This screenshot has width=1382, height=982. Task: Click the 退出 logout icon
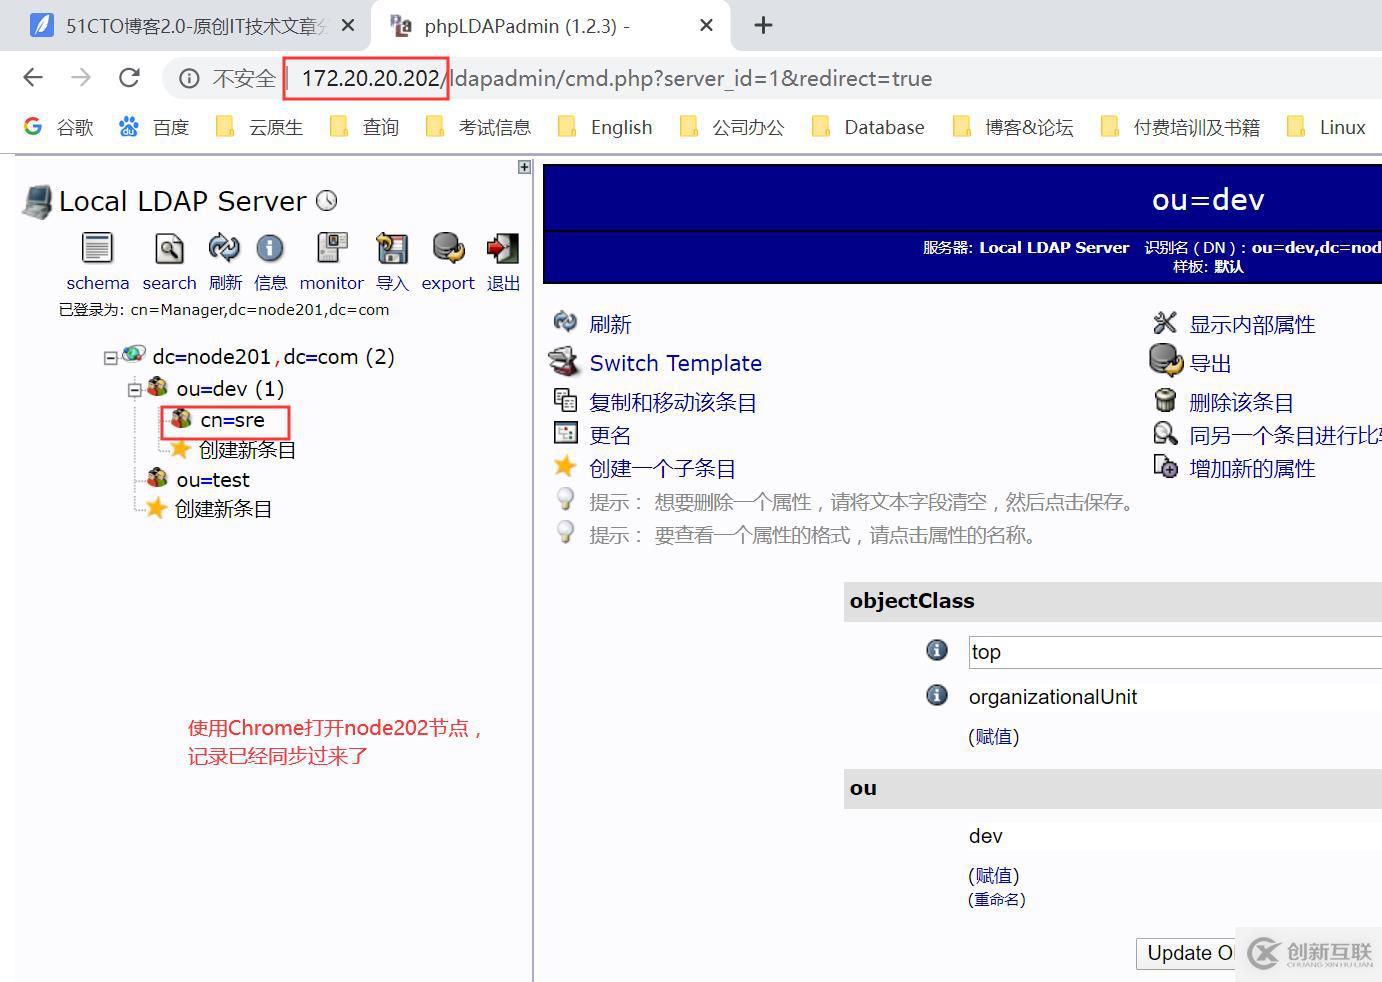[502, 248]
